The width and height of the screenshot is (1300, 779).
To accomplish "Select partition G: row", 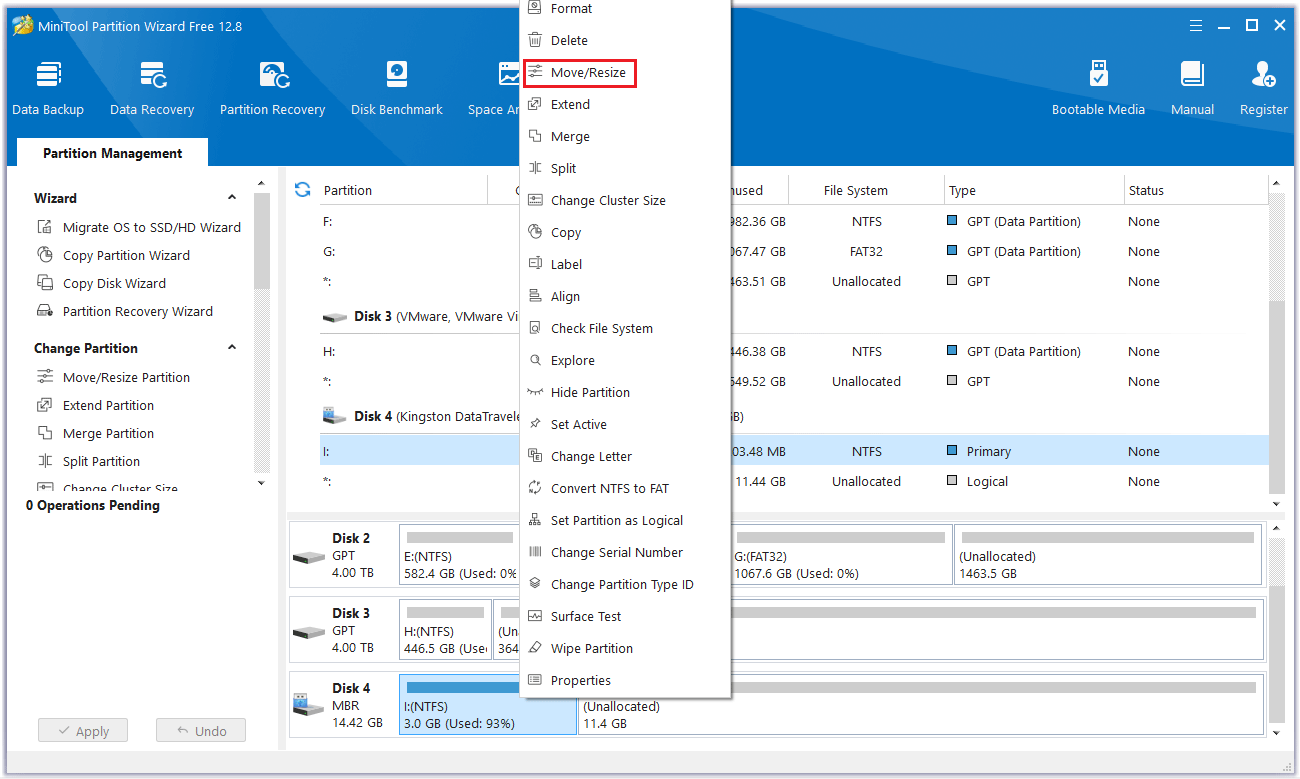I will [x=794, y=251].
